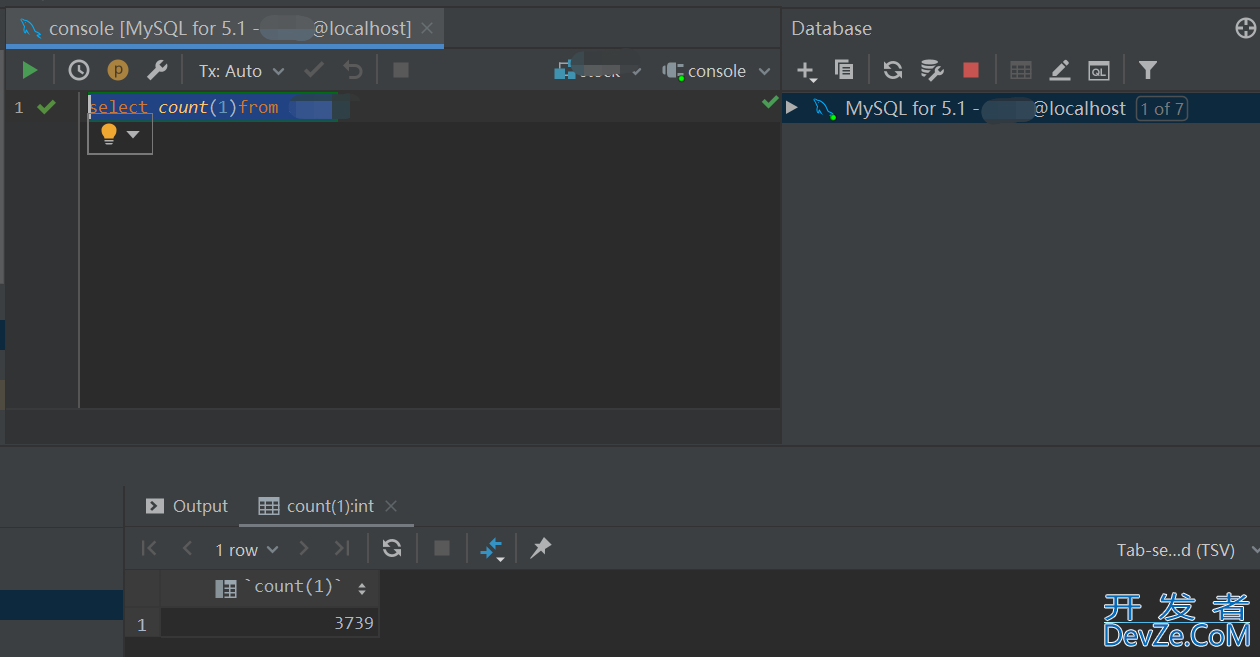Image resolution: width=1260 pixels, height=657 pixels.
Task: Click the stop icon in results toolbar
Action: pos(442,548)
